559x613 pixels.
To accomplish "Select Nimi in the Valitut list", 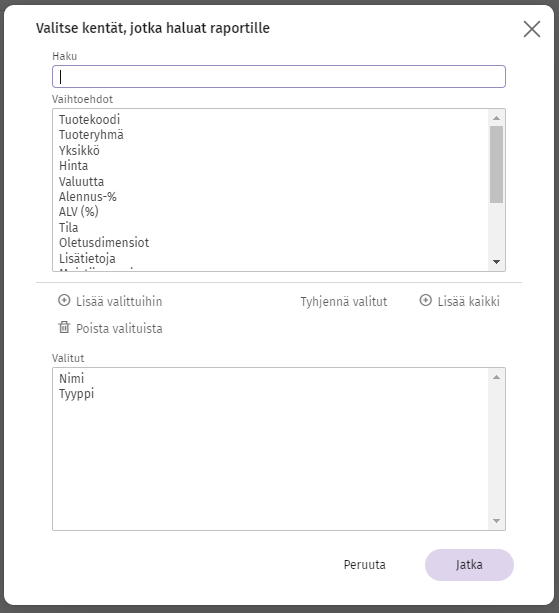I will point(271,378).
